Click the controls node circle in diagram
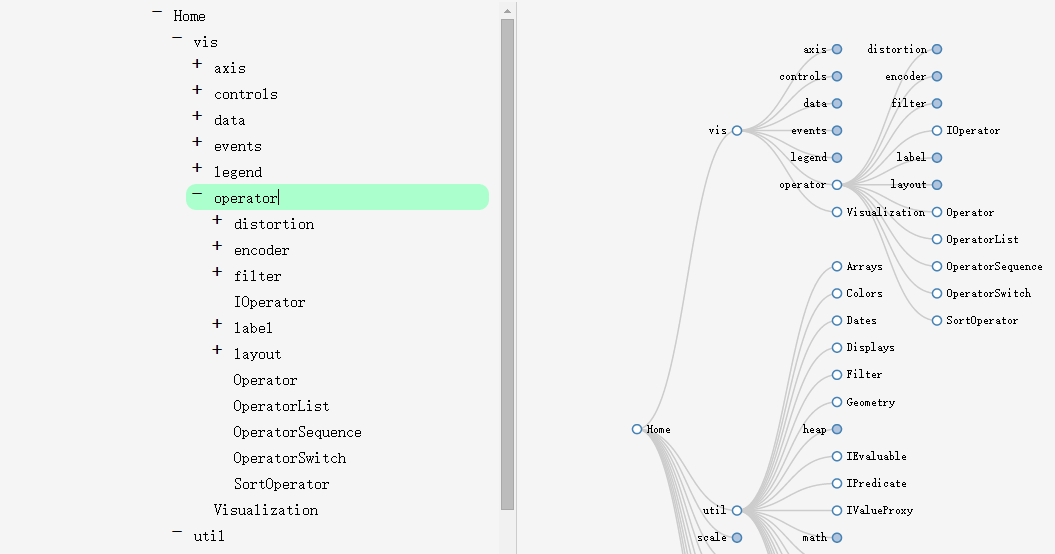This screenshot has width=1055, height=554. coord(837,76)
